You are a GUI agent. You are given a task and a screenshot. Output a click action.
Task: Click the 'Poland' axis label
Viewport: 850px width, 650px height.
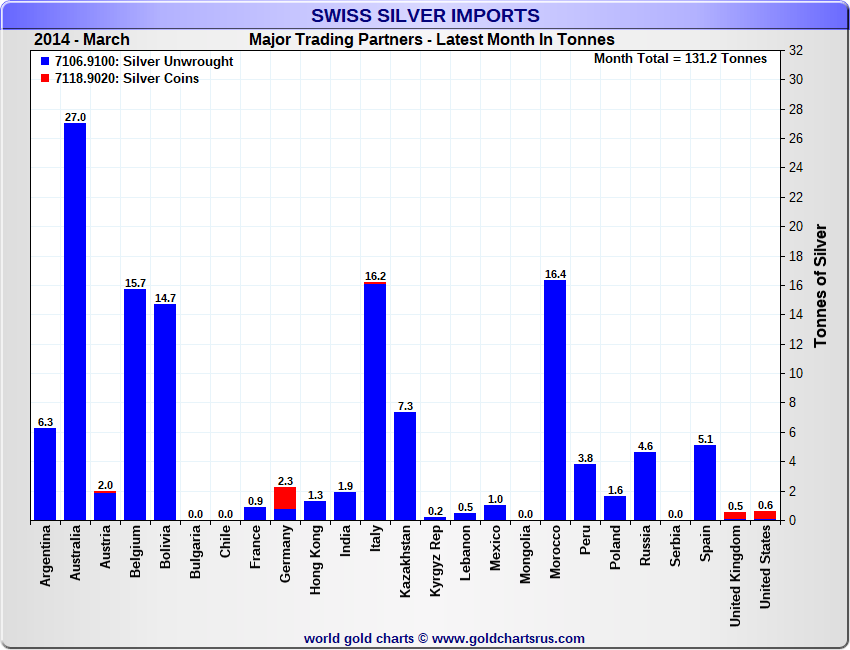click(x=615, y=548)
